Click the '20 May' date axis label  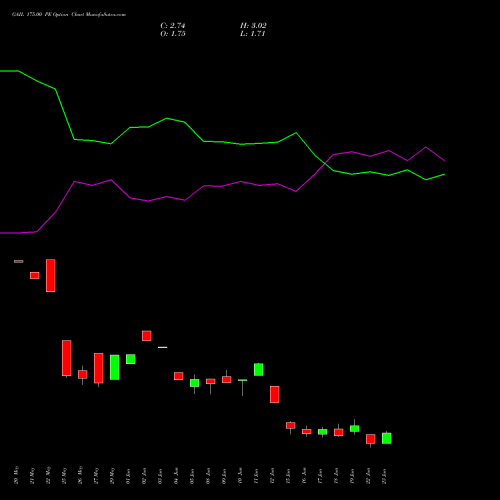(x=16, y=475)
